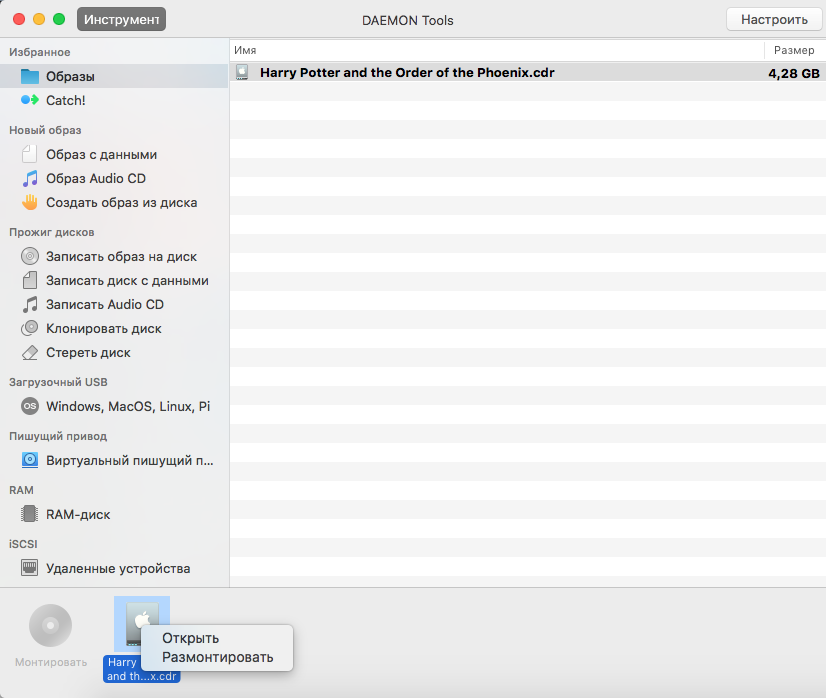
Task: Select the Записать диск с данными file icon
Action: click(x=30, y=280)
